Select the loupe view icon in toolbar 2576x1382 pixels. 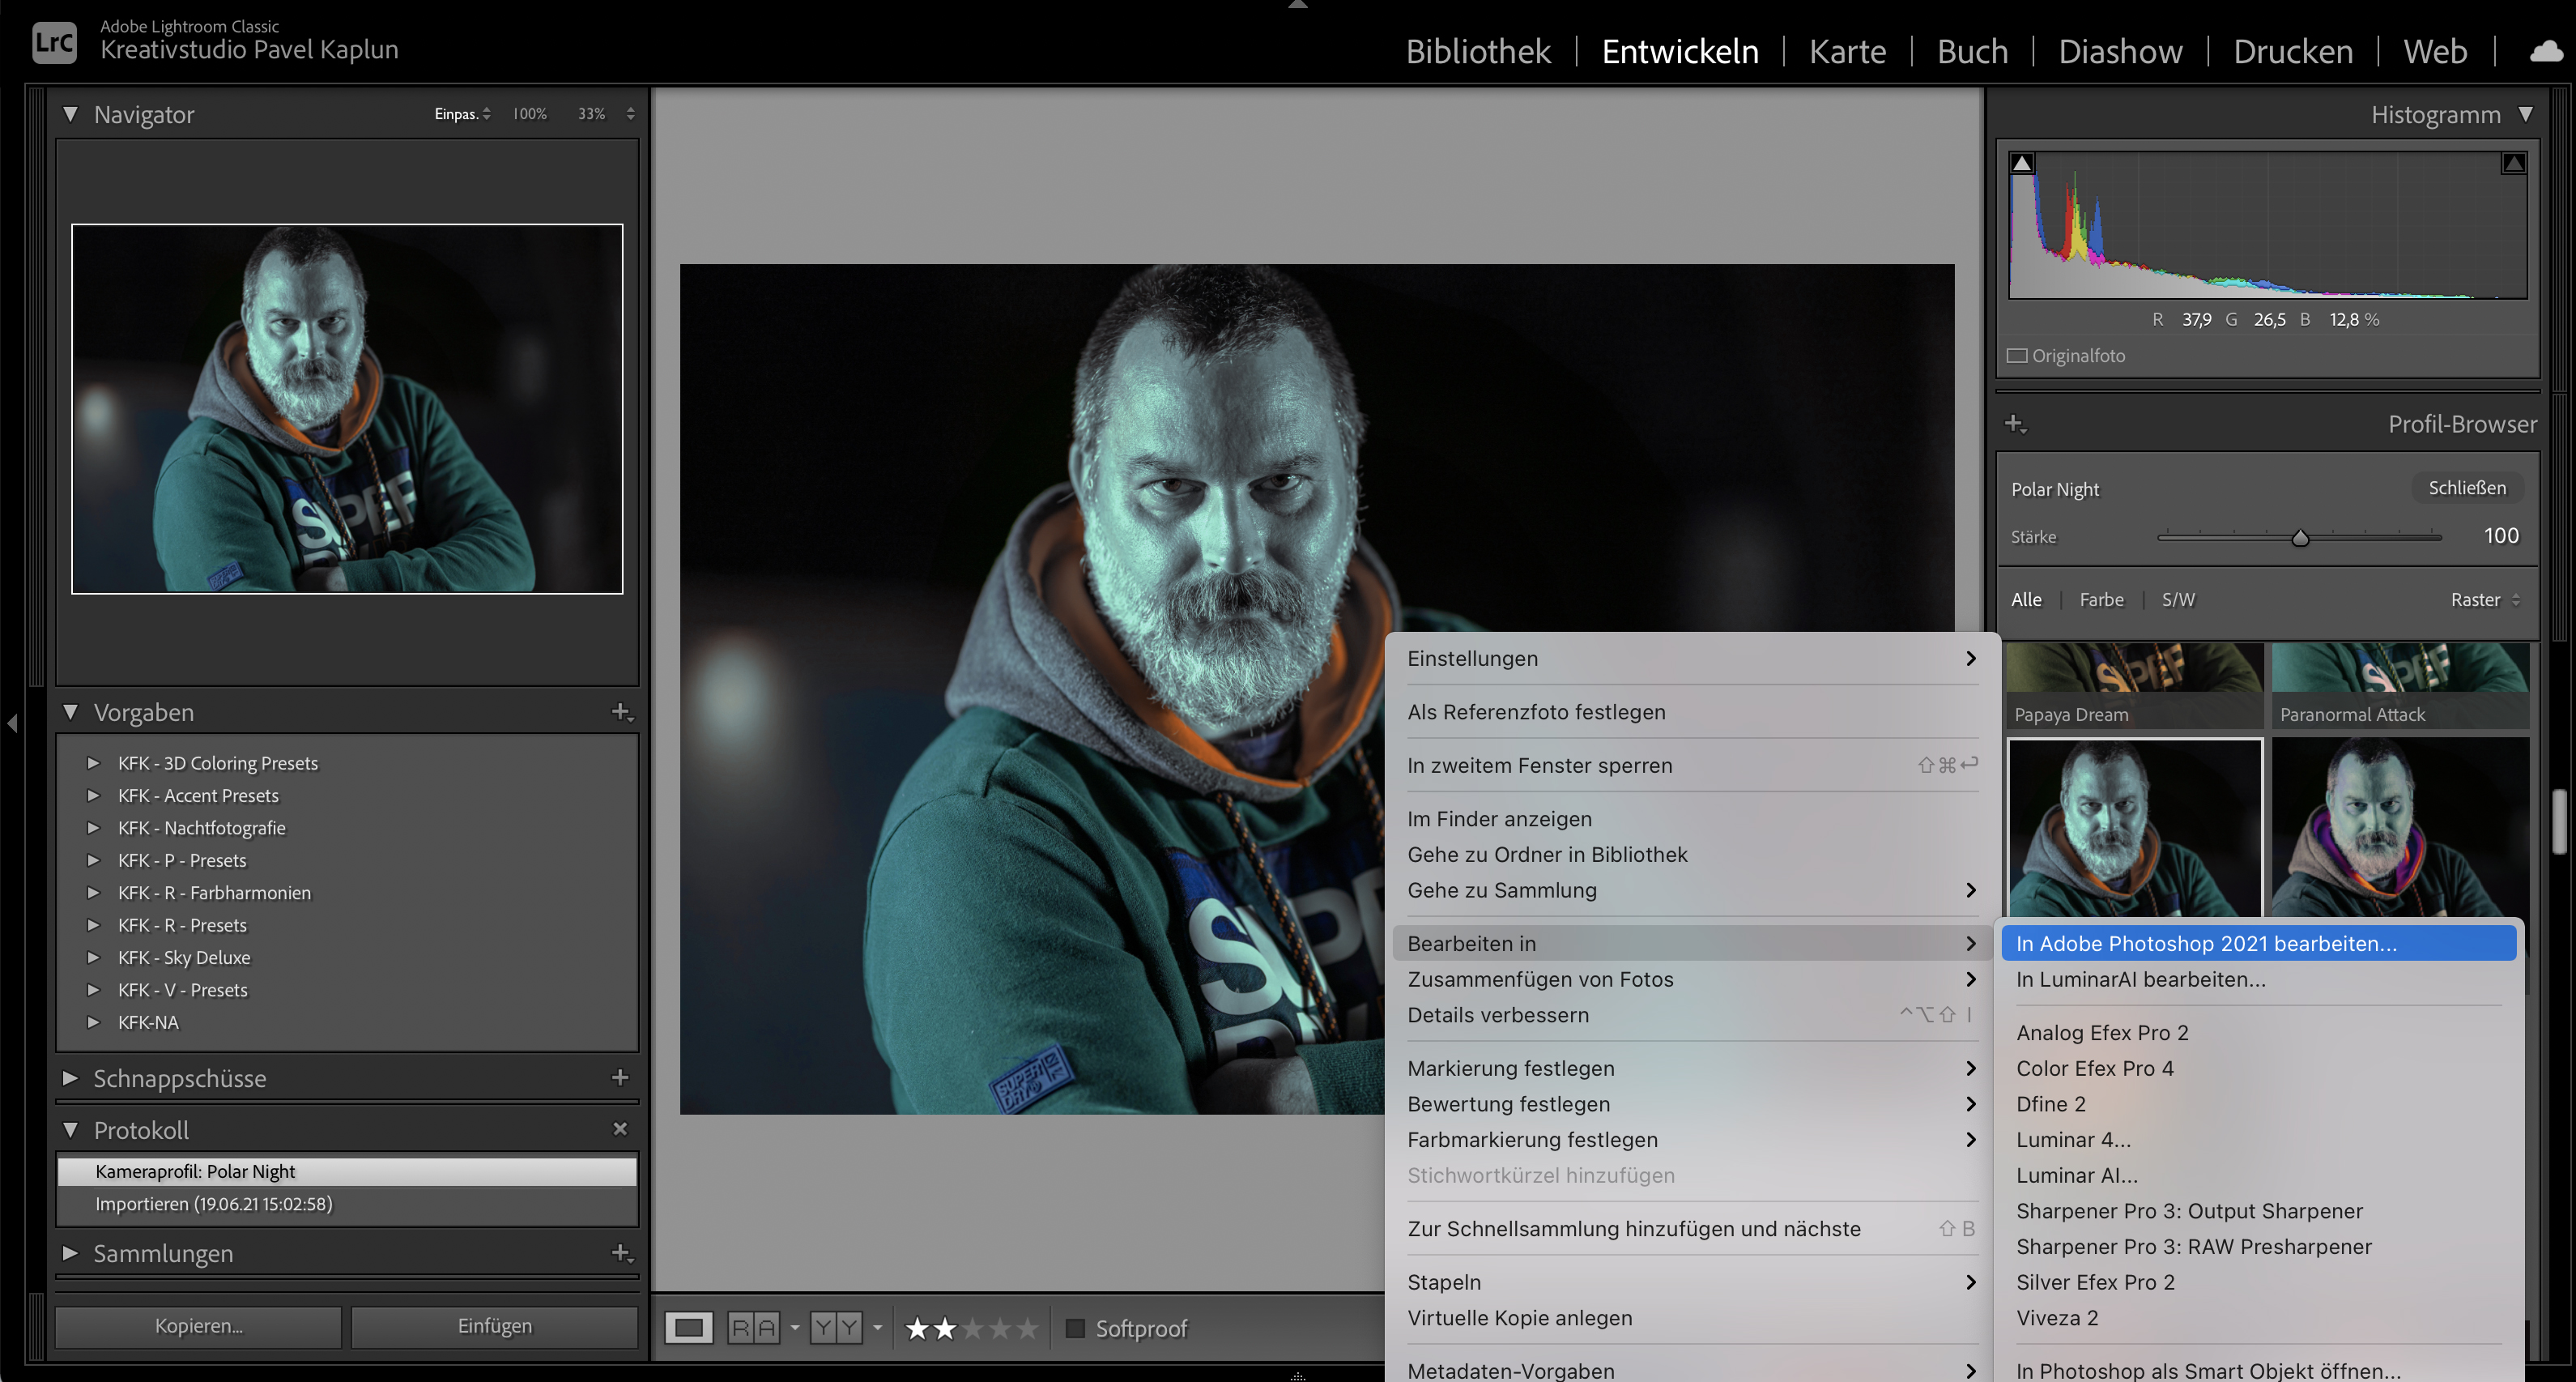[689, 1328]
